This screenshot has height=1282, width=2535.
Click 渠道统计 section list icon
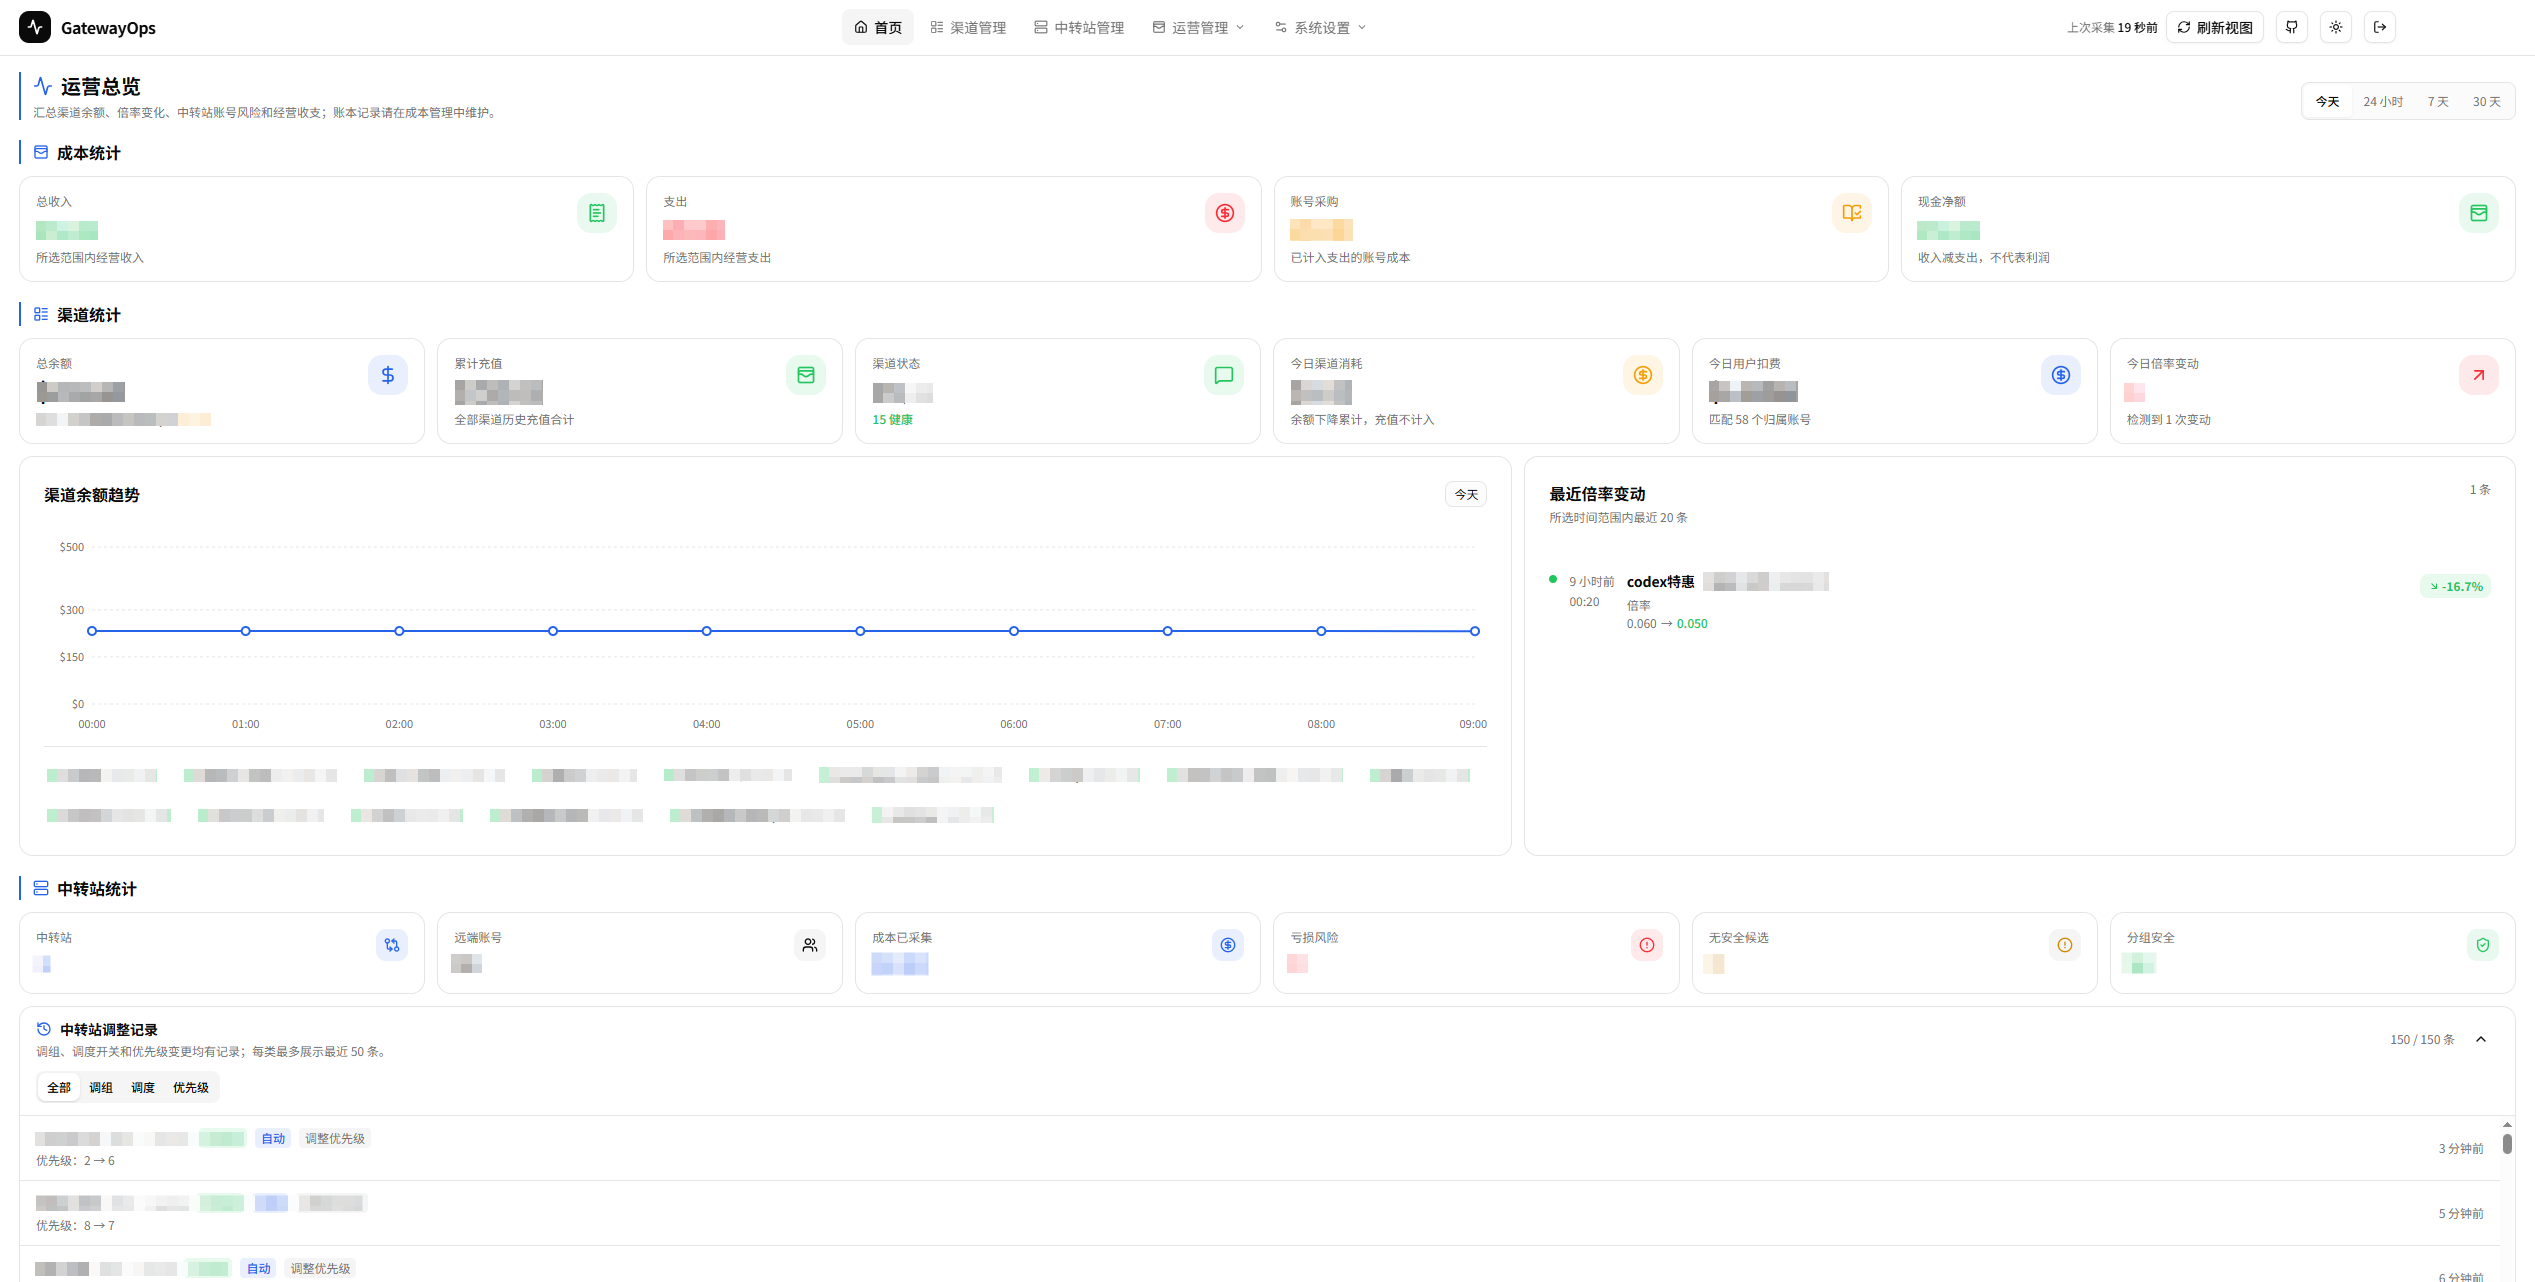(x=41, y=314)
